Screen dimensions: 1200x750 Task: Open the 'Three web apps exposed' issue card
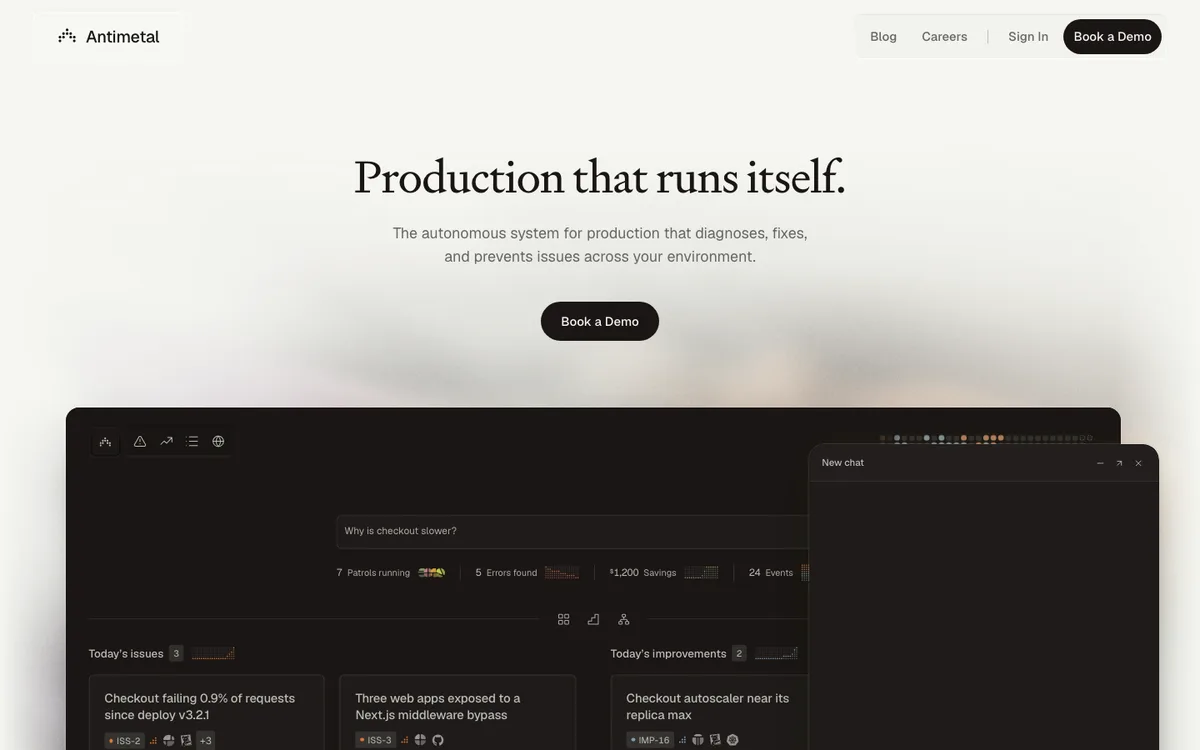457,713
